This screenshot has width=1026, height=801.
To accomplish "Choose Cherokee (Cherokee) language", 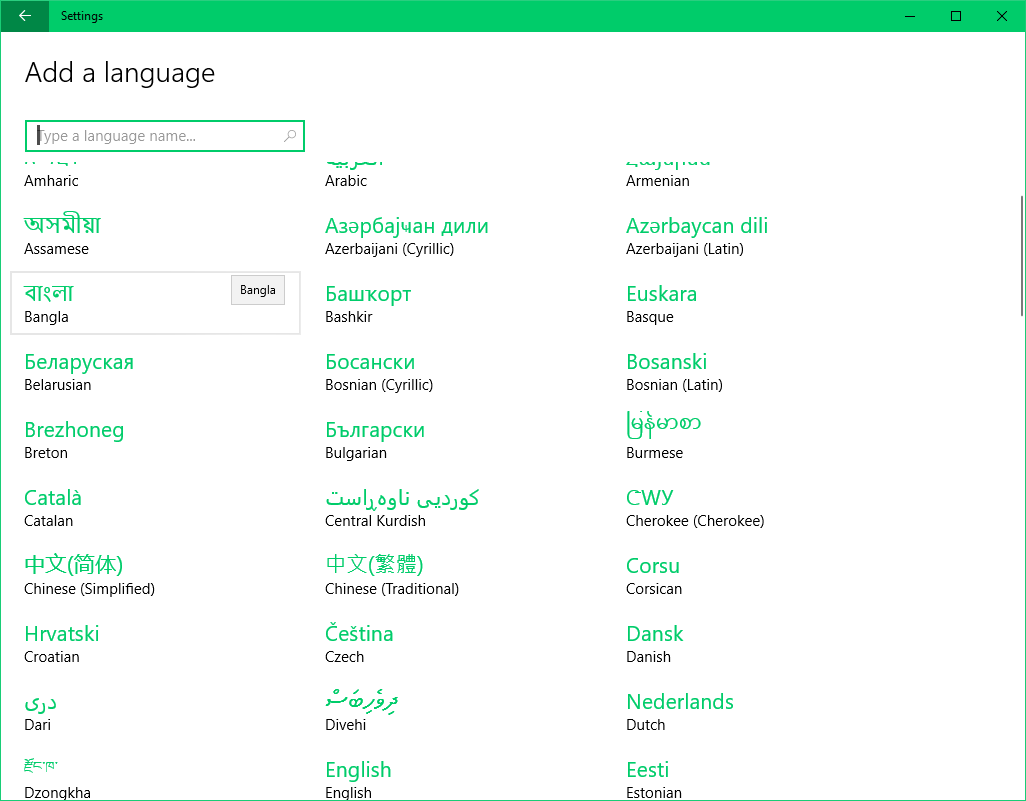I will [x=694, y=507].
